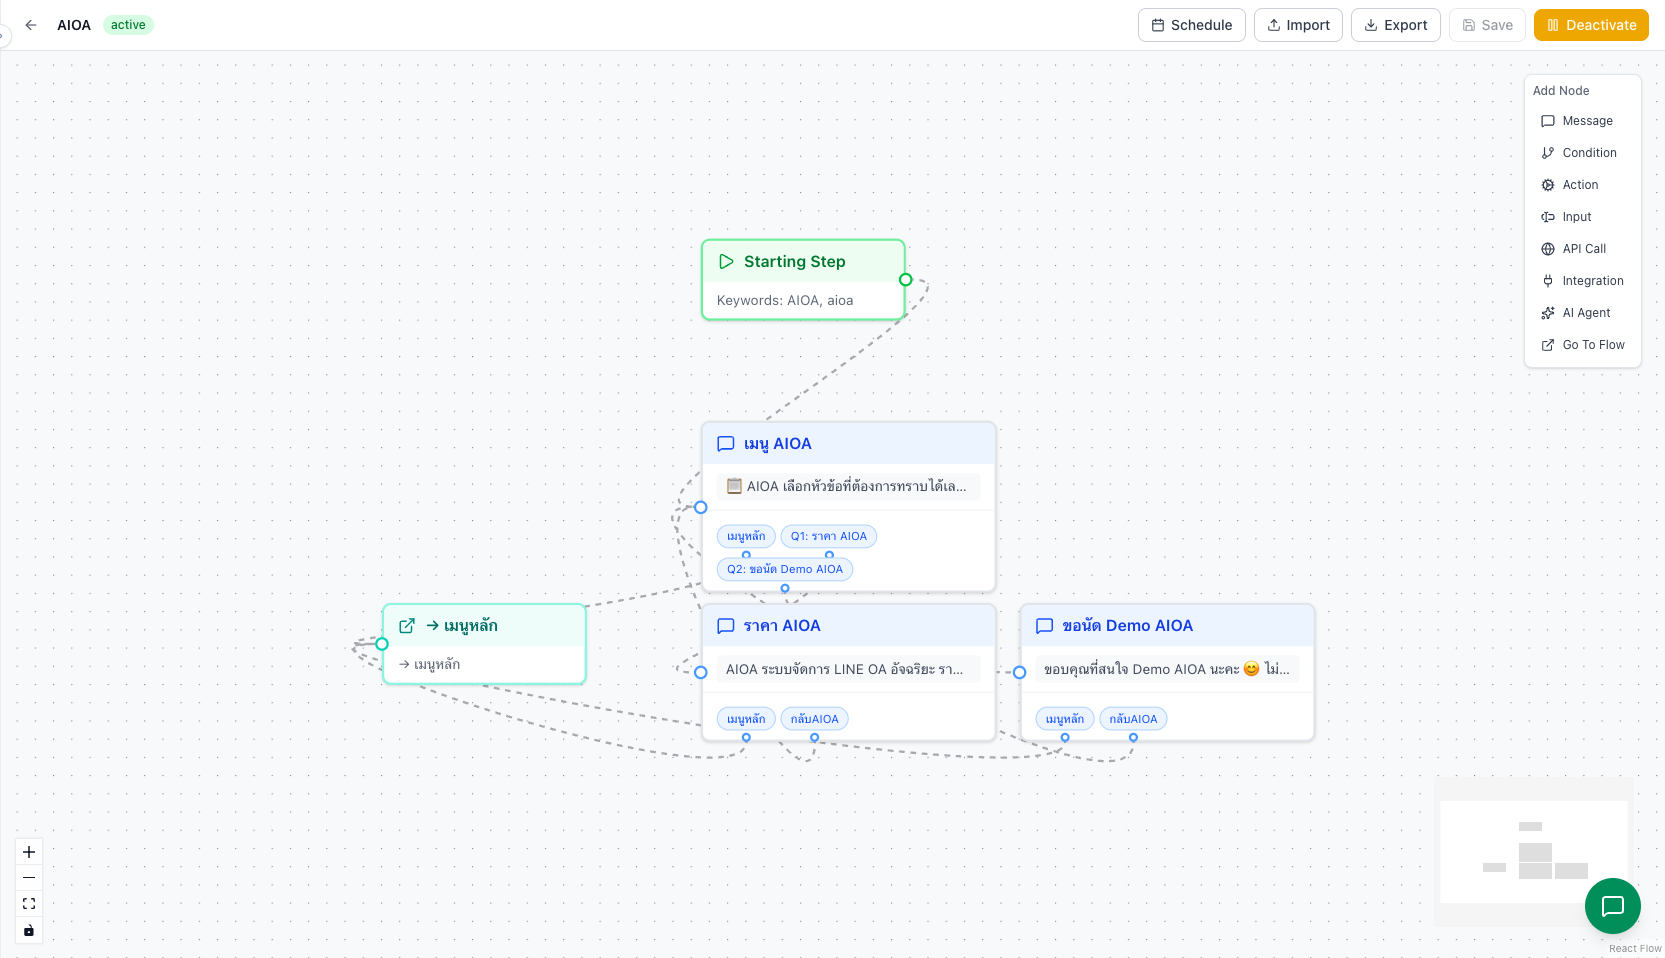Select the Message node icon in Add Node
The image size is (1665, 958).
pos(1548,120)
